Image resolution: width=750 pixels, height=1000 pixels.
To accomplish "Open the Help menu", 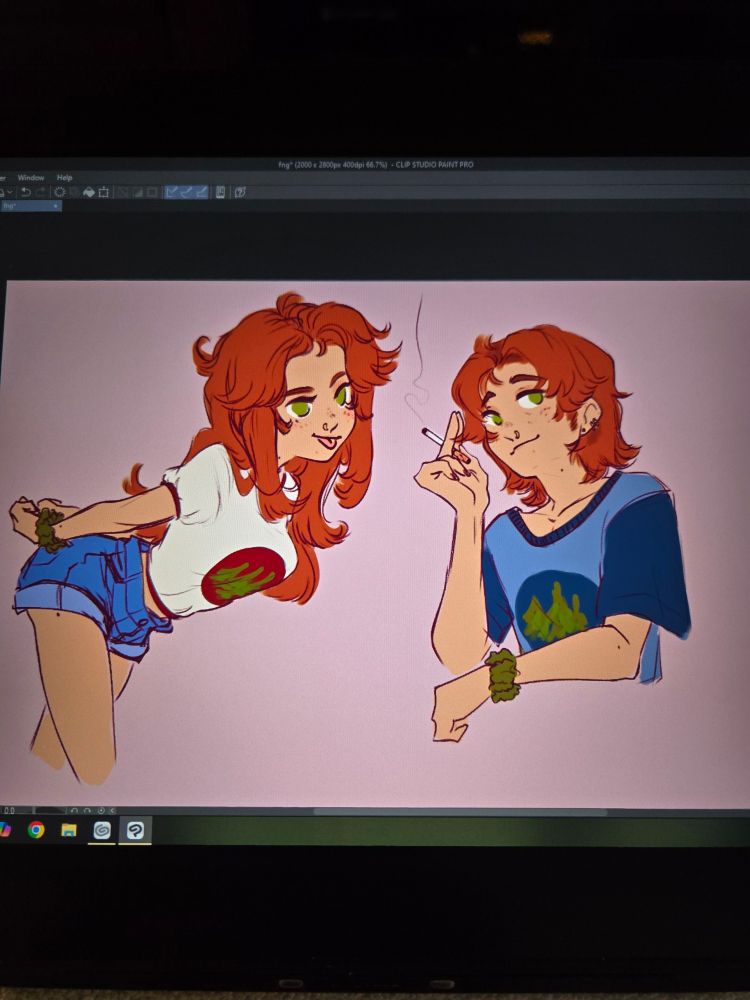I will point(64,178).
